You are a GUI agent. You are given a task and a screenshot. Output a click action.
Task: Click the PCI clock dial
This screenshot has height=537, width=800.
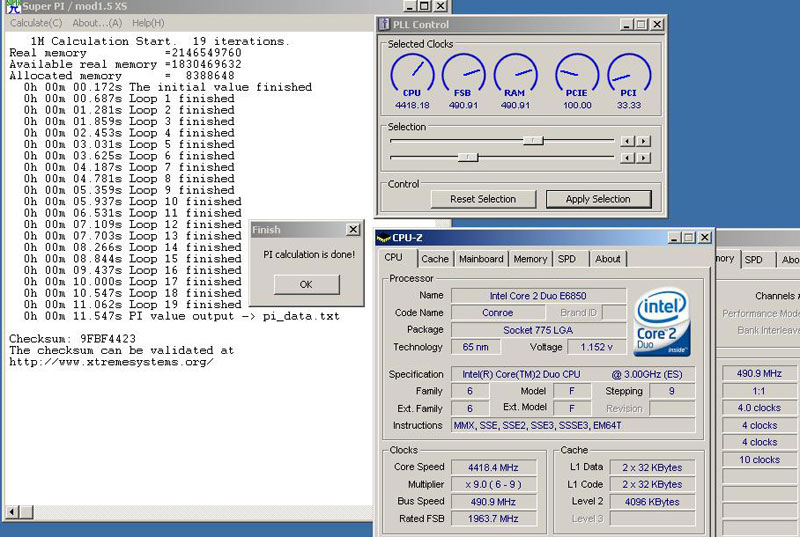click(629, 74)
